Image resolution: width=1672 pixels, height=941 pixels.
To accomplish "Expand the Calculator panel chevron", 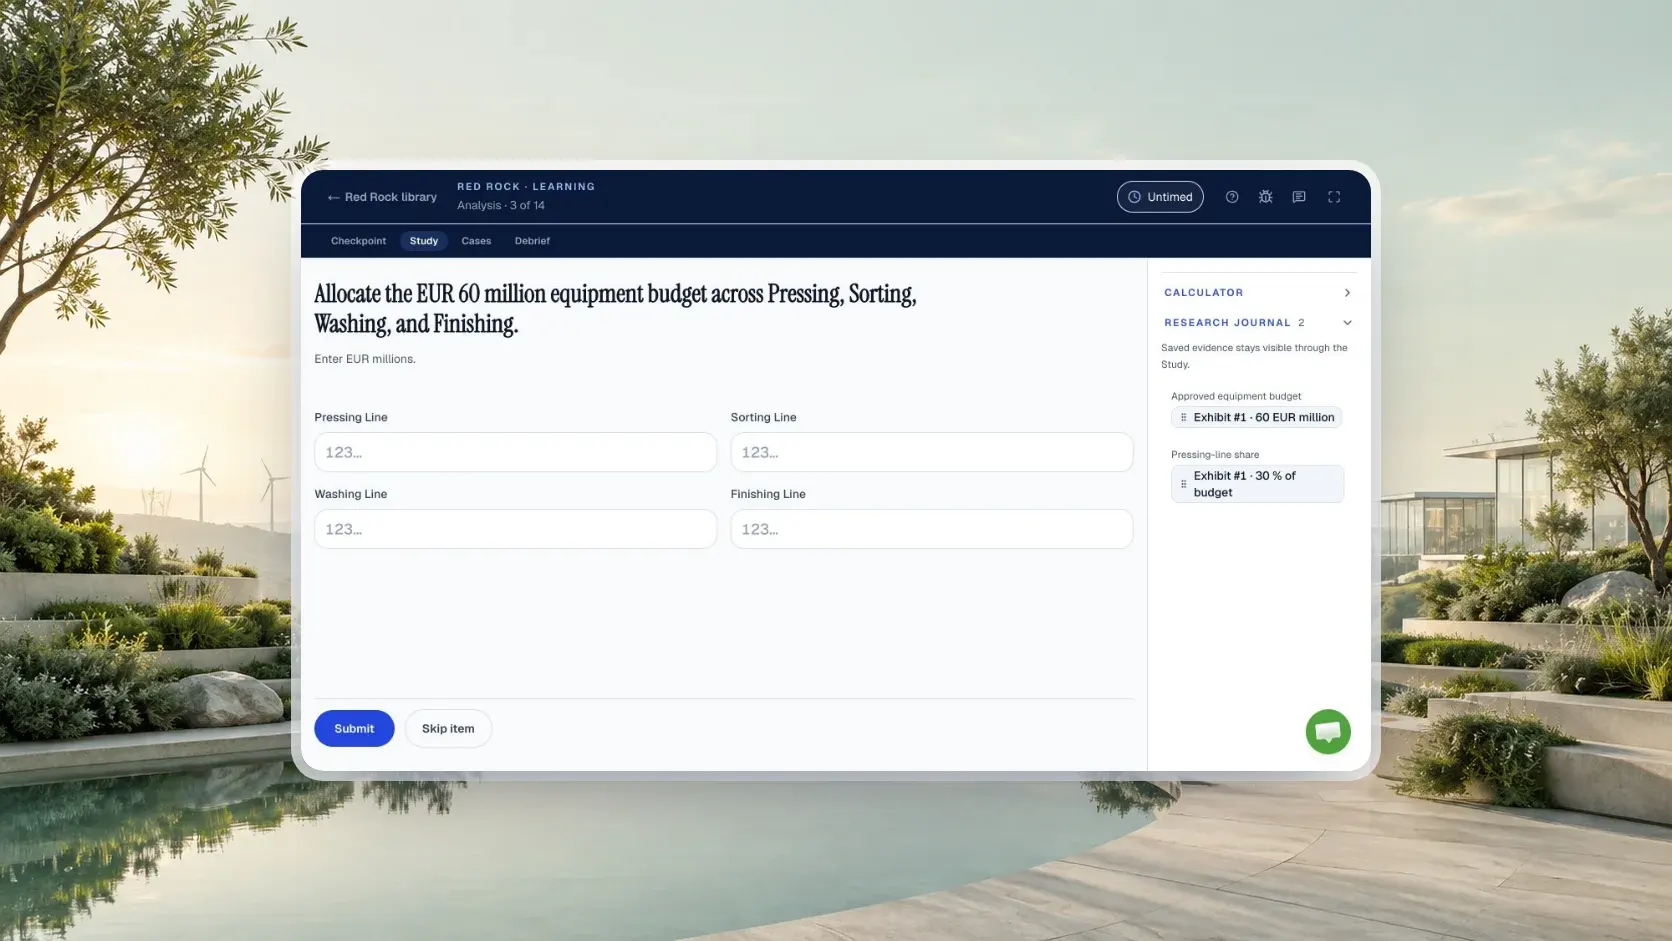I will (x=1347, y=293).
